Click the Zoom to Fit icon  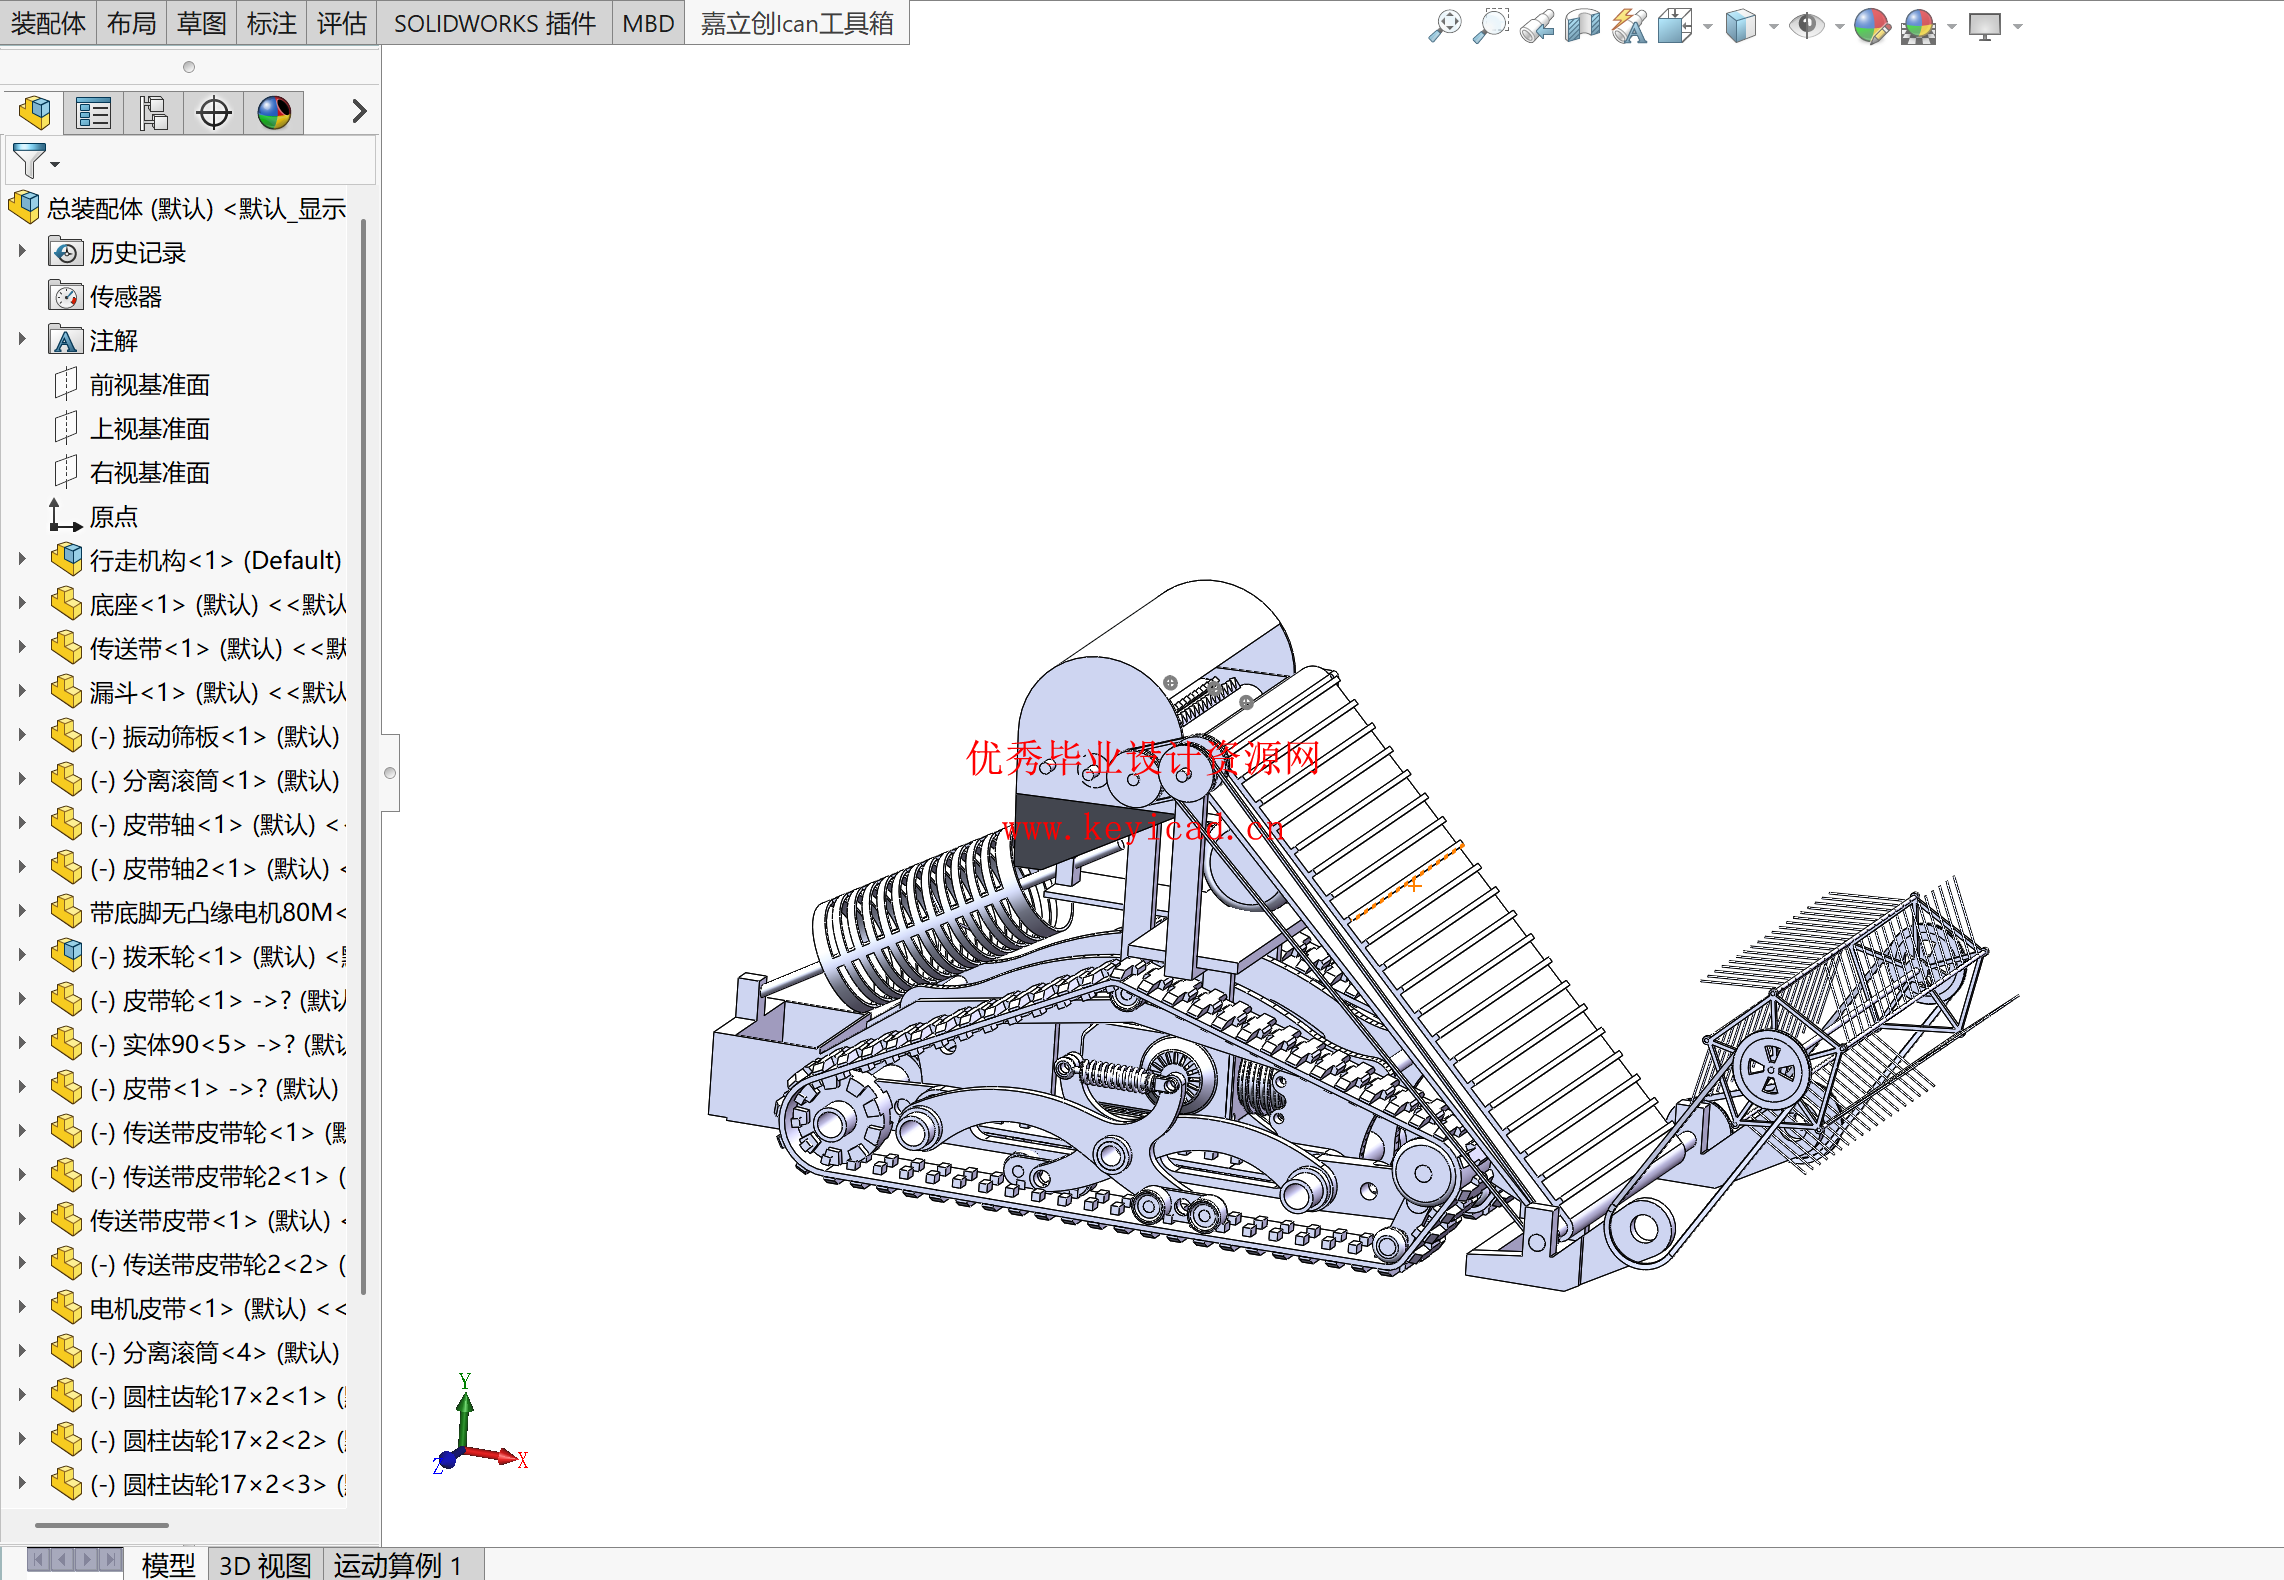click(x=1445, y=26)
